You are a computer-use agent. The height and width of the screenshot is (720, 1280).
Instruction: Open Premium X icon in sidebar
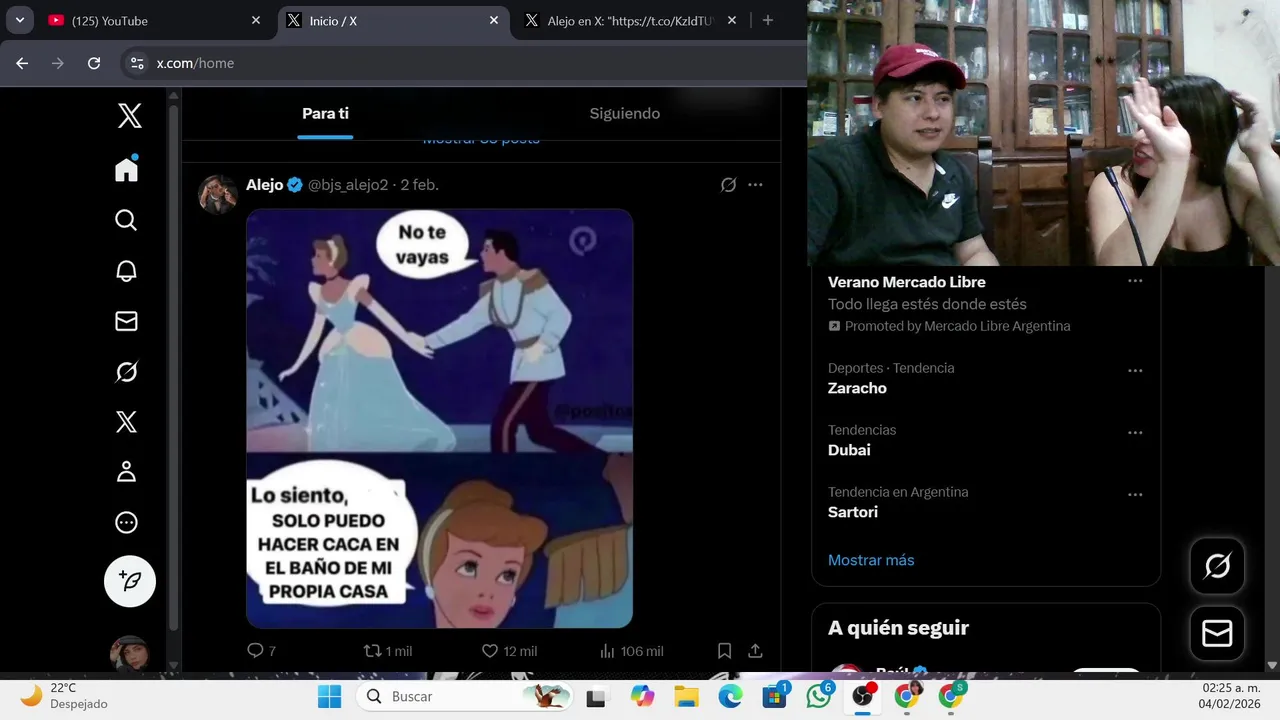click(x=126, y=422)
